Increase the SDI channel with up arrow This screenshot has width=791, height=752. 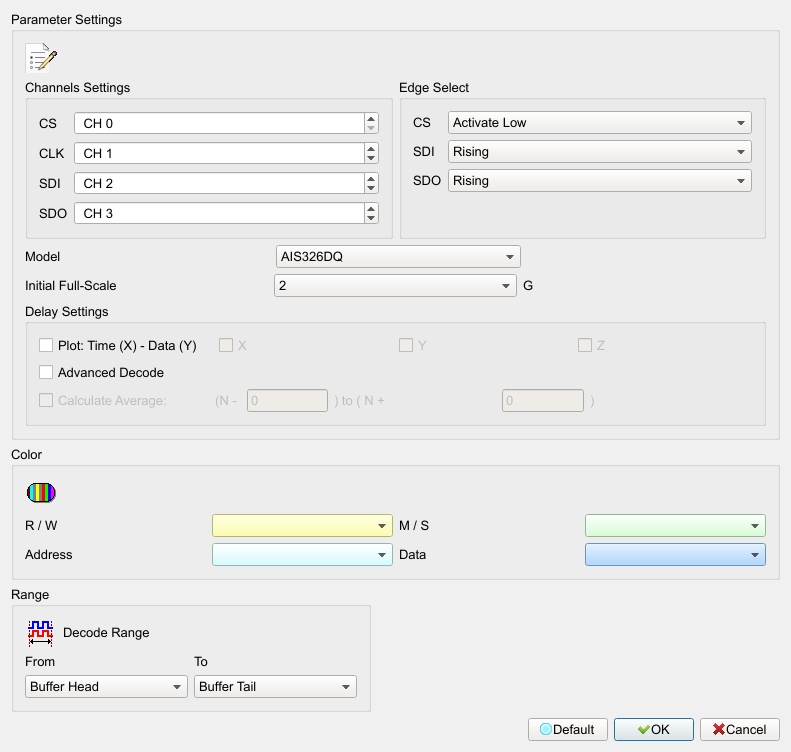[371, 179]
